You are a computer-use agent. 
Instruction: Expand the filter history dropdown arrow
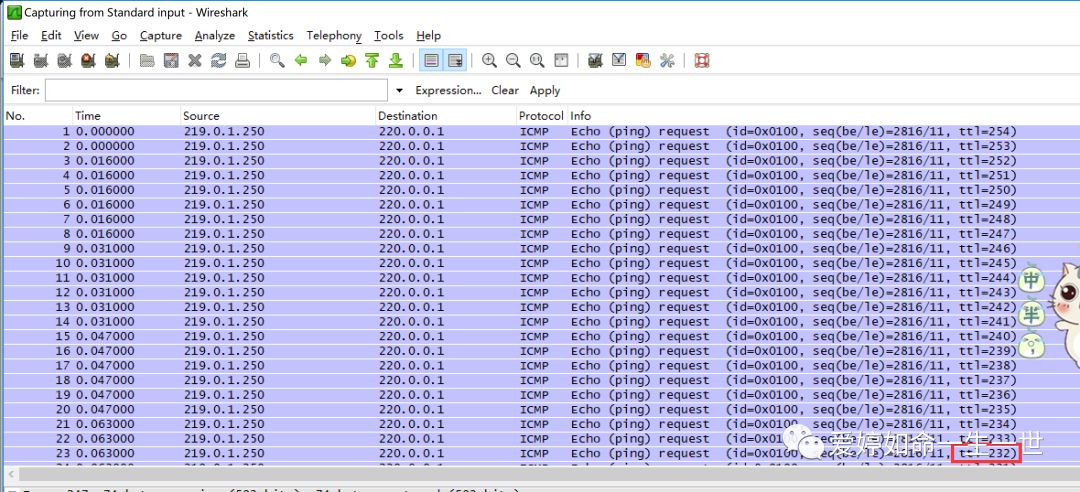[399, 90]
